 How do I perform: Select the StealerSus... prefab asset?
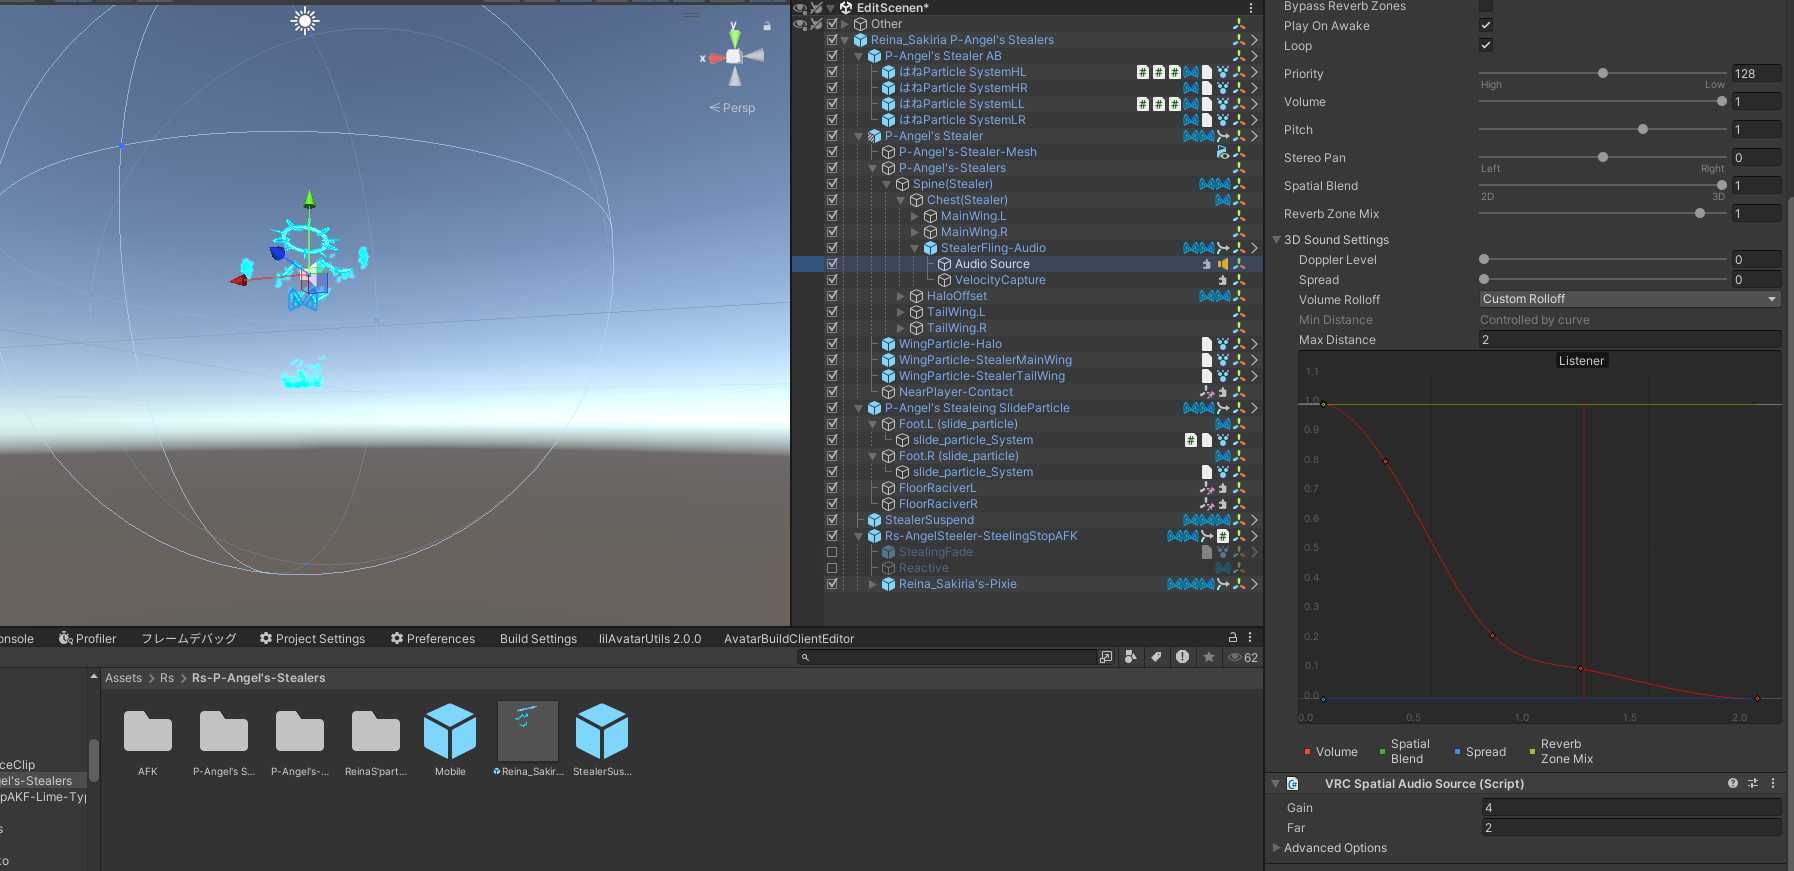point(602,741)
